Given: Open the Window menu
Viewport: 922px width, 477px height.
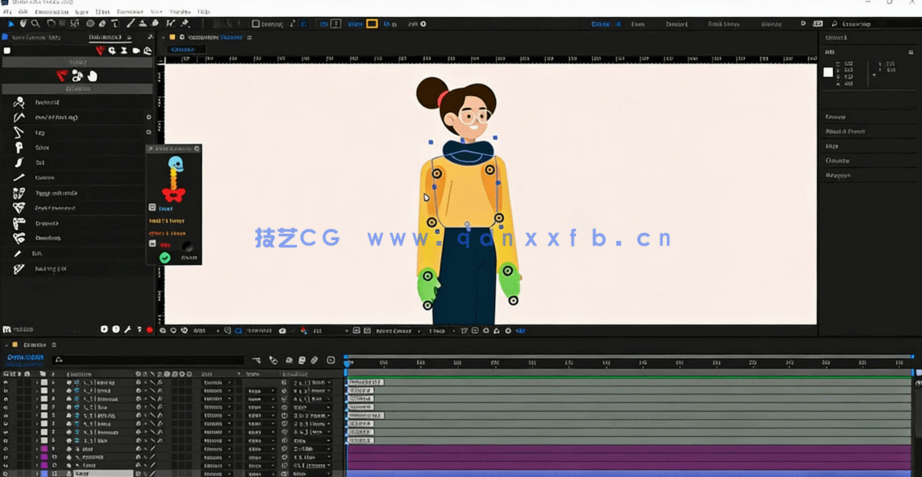Looking at the screenshot, I should tap(180, 12).
